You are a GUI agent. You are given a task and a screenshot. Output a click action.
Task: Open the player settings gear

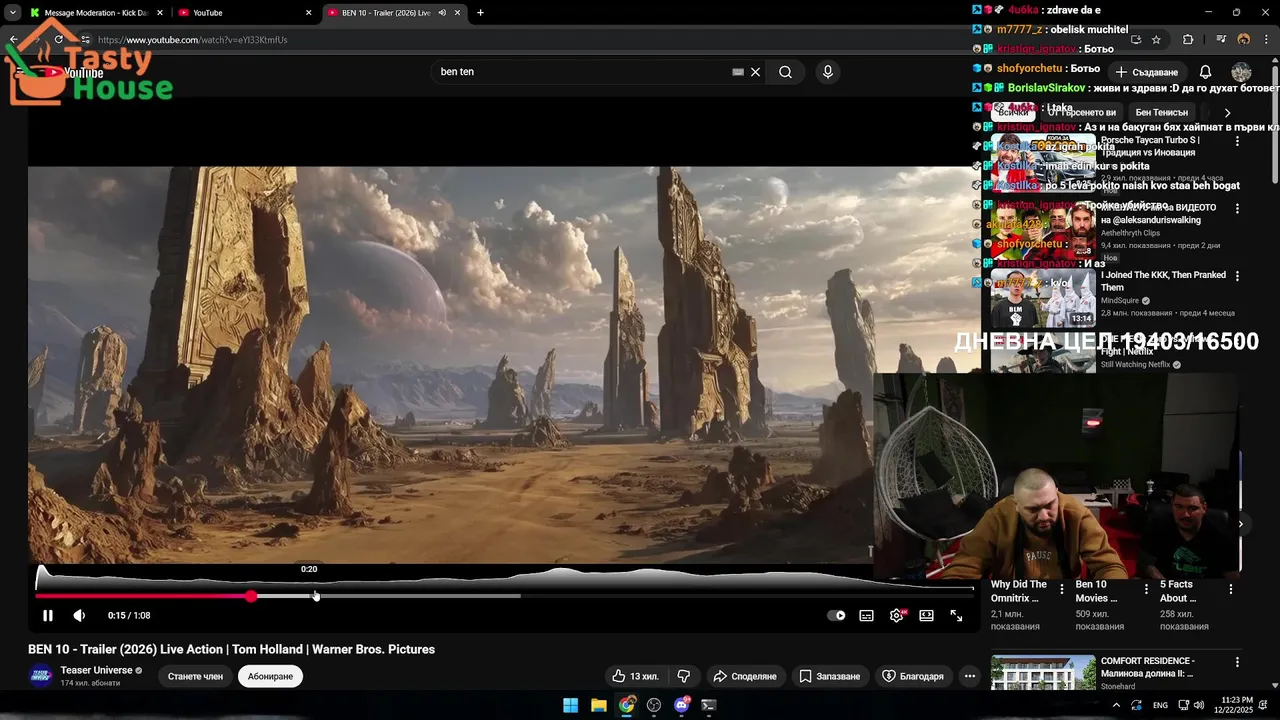coord(896,616)
